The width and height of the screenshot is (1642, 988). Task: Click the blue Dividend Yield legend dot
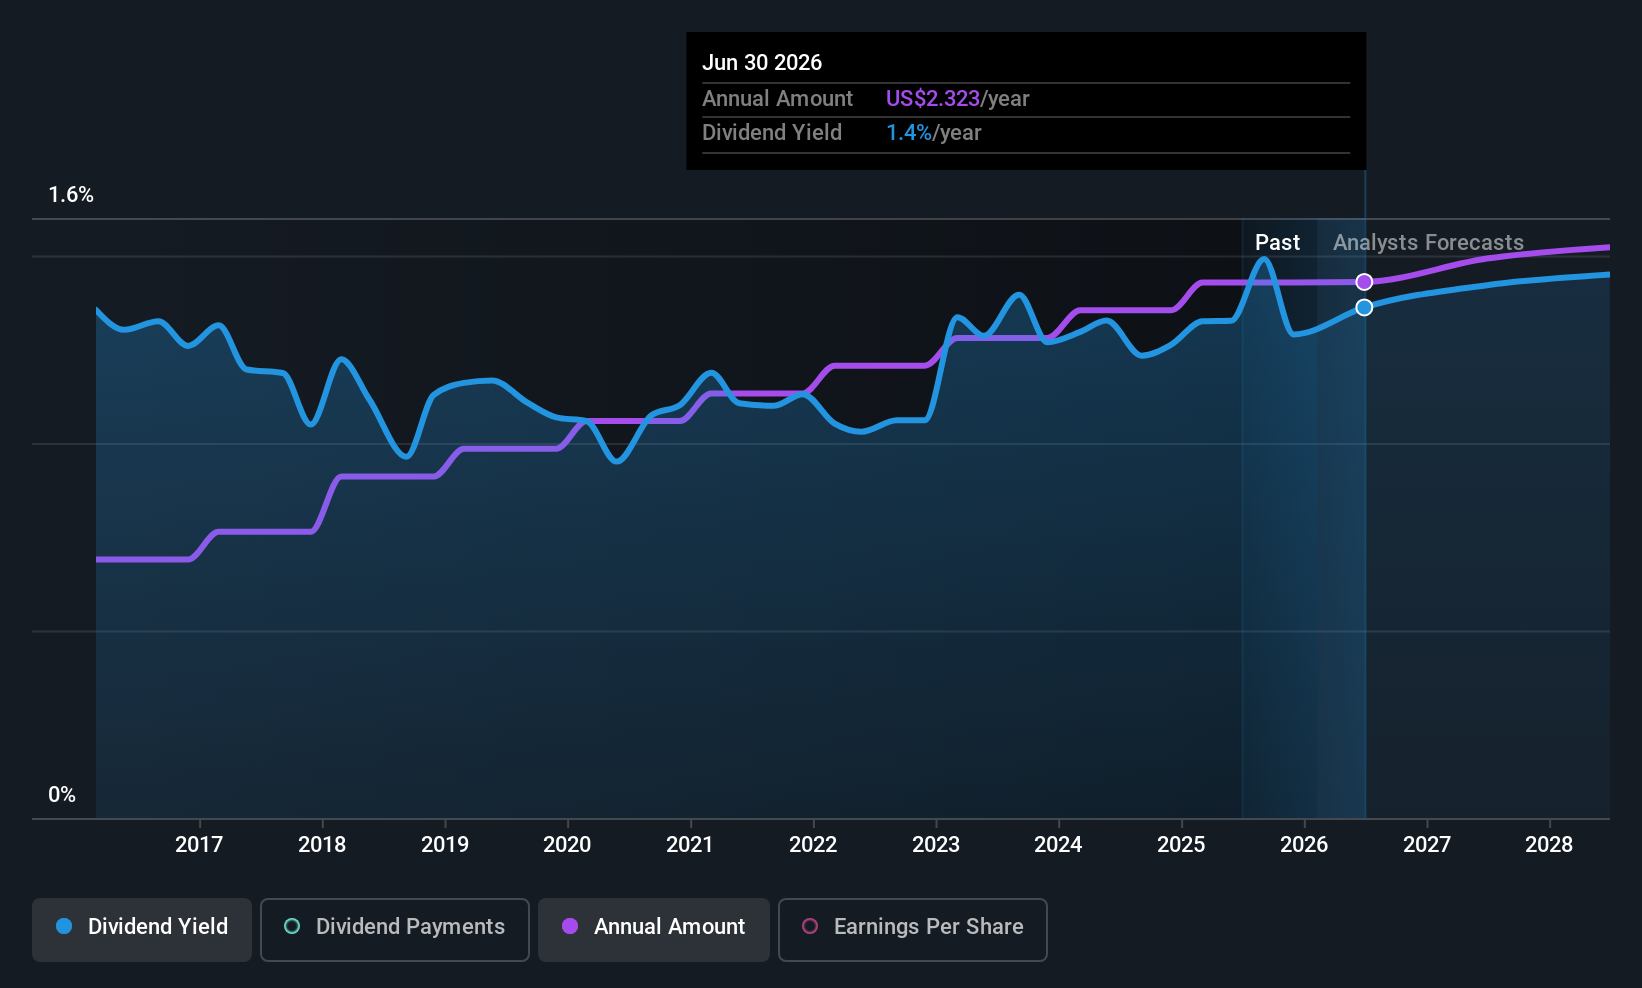click(64, 926)
